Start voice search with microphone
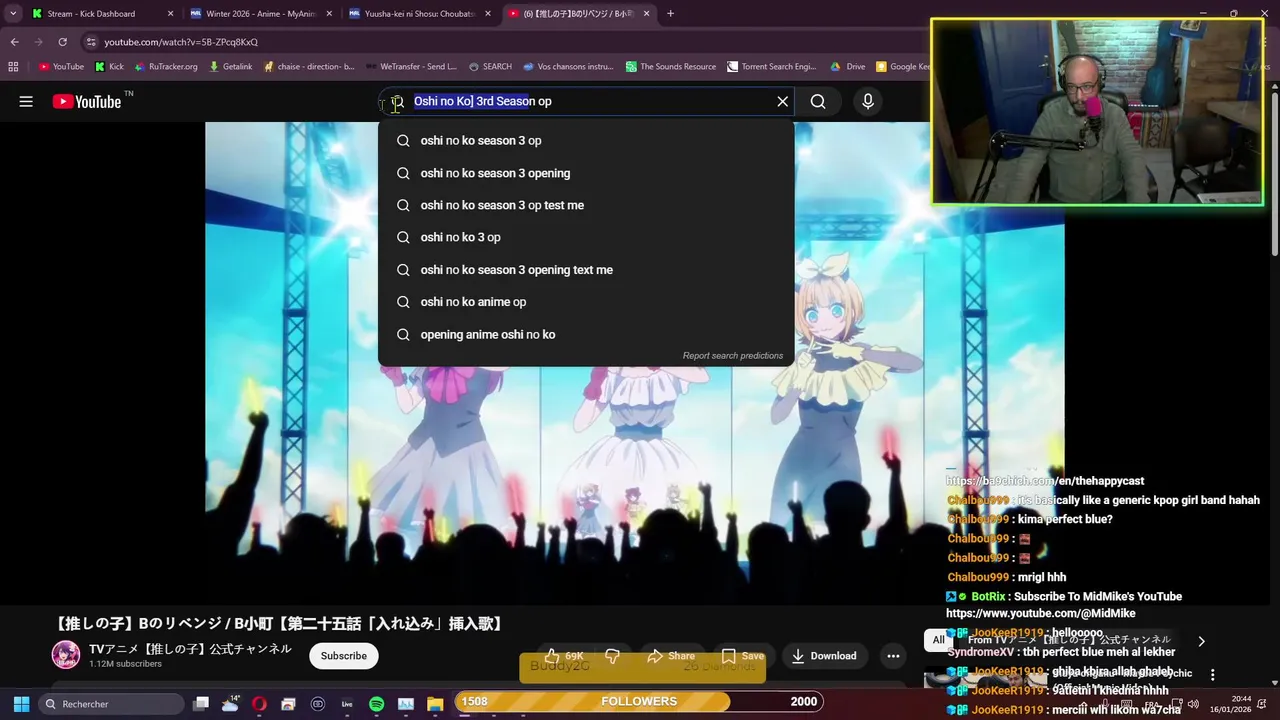Viewport: 1280px width, 720px height. click(x=868, y=101)
